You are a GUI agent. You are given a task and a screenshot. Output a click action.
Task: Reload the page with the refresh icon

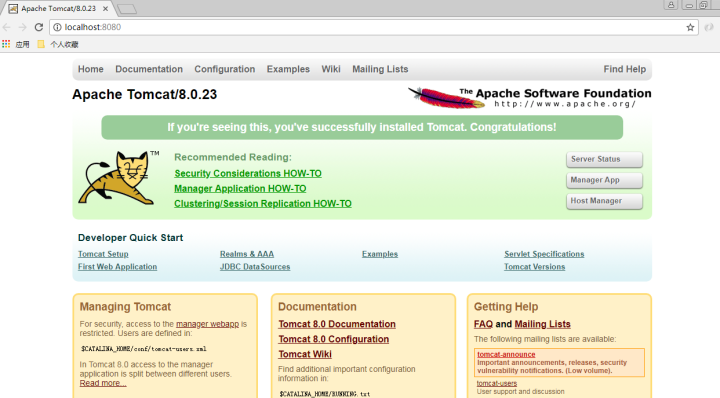point(39,27)
